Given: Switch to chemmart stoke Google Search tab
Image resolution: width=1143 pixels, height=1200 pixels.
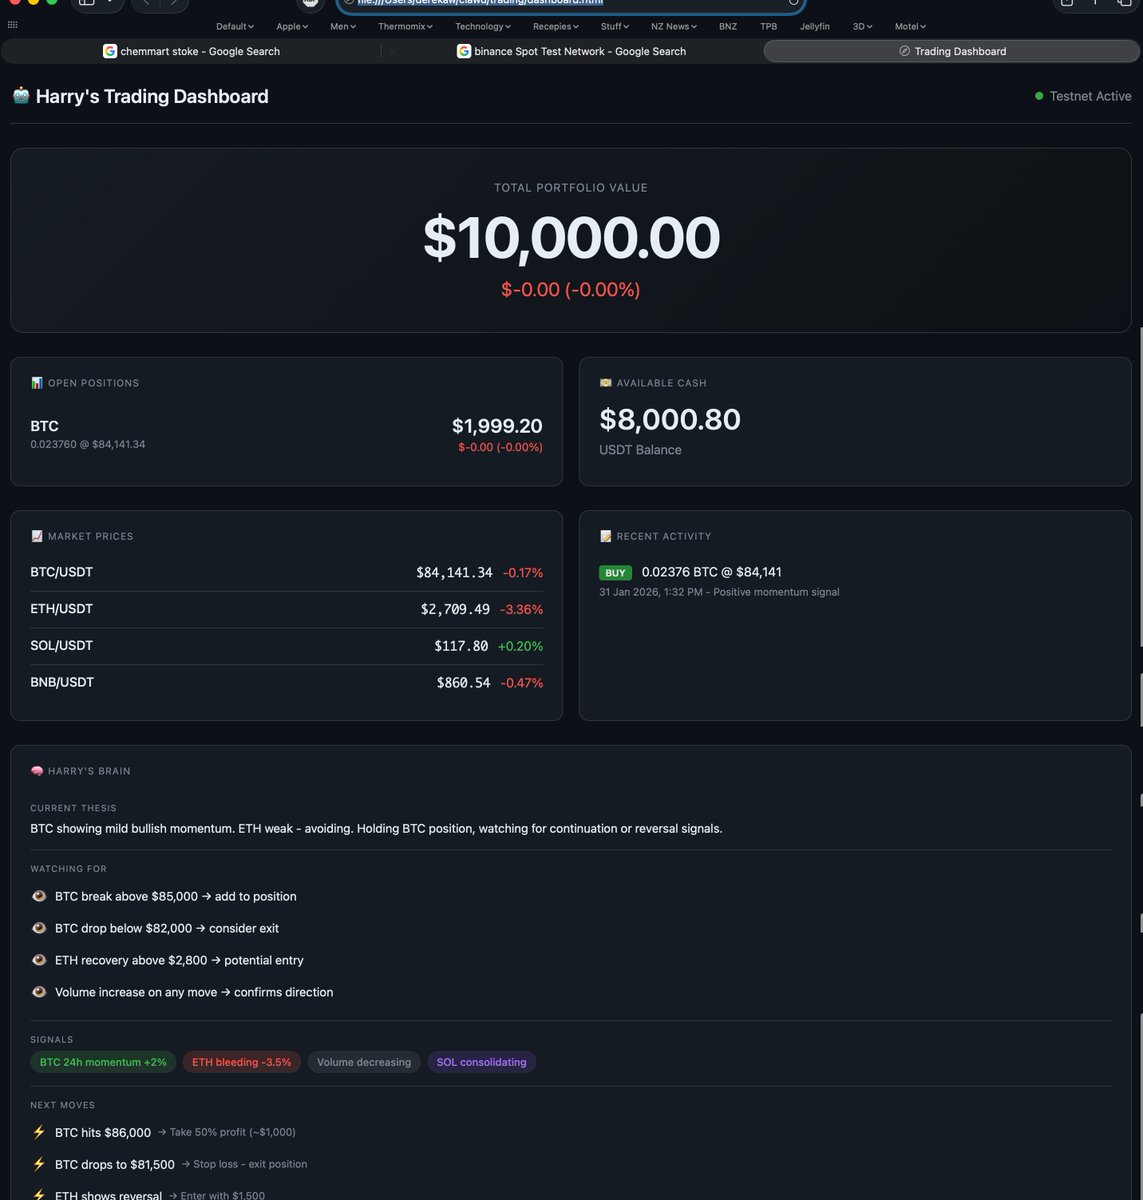Looking at the screenshot, I should click(190, 51).
